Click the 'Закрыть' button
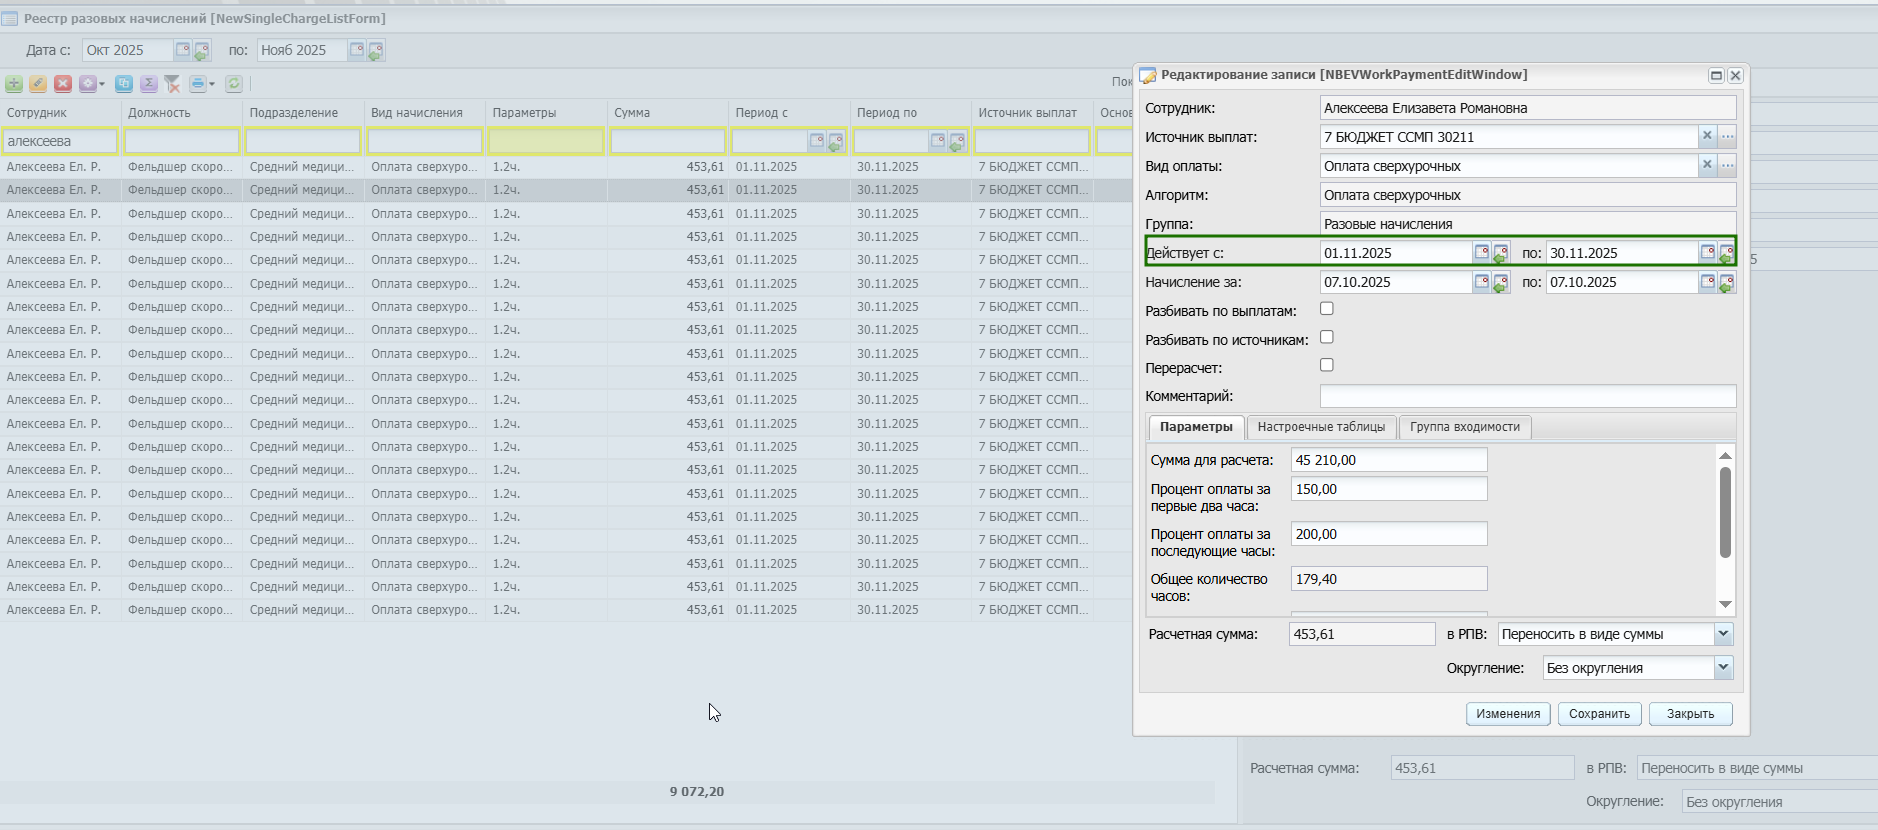This screenshot has width=1878, height=830. (x=1690, y=714)
